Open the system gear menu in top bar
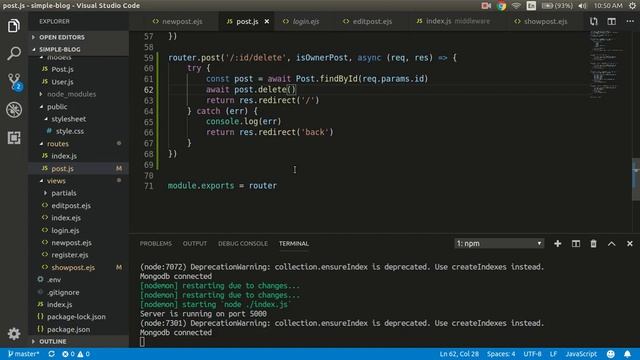640x360 pixels. pos(633,6)
